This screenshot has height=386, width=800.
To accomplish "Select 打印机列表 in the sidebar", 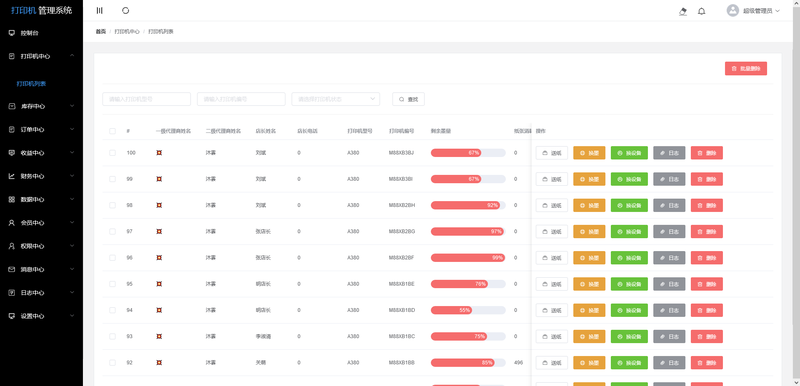I will (x=32, y=84).
